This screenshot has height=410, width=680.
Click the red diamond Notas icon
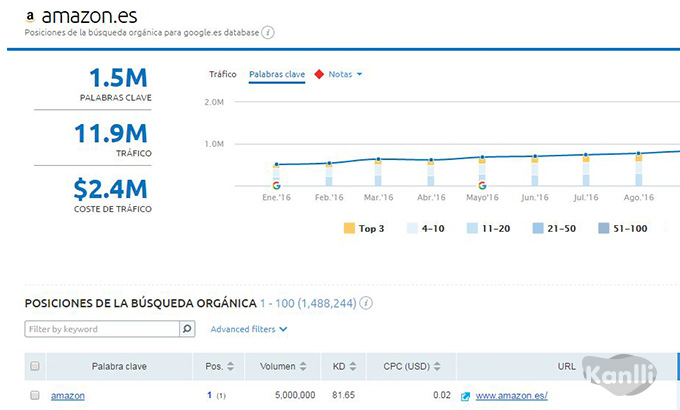pos(319,74)
